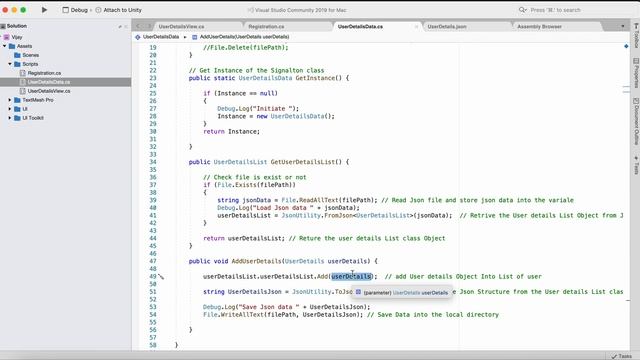Viewport: 640px width, 360px height.
Task: Switch to the Registration.cs tab
Action: point(266,27)
